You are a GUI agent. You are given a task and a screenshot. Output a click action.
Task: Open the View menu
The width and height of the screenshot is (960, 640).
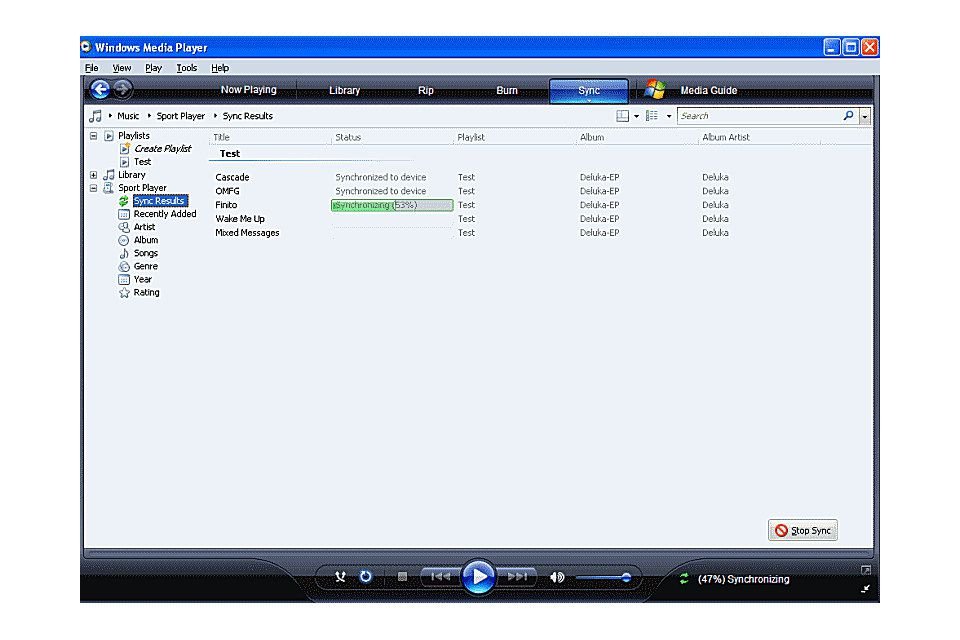point(122,68)
